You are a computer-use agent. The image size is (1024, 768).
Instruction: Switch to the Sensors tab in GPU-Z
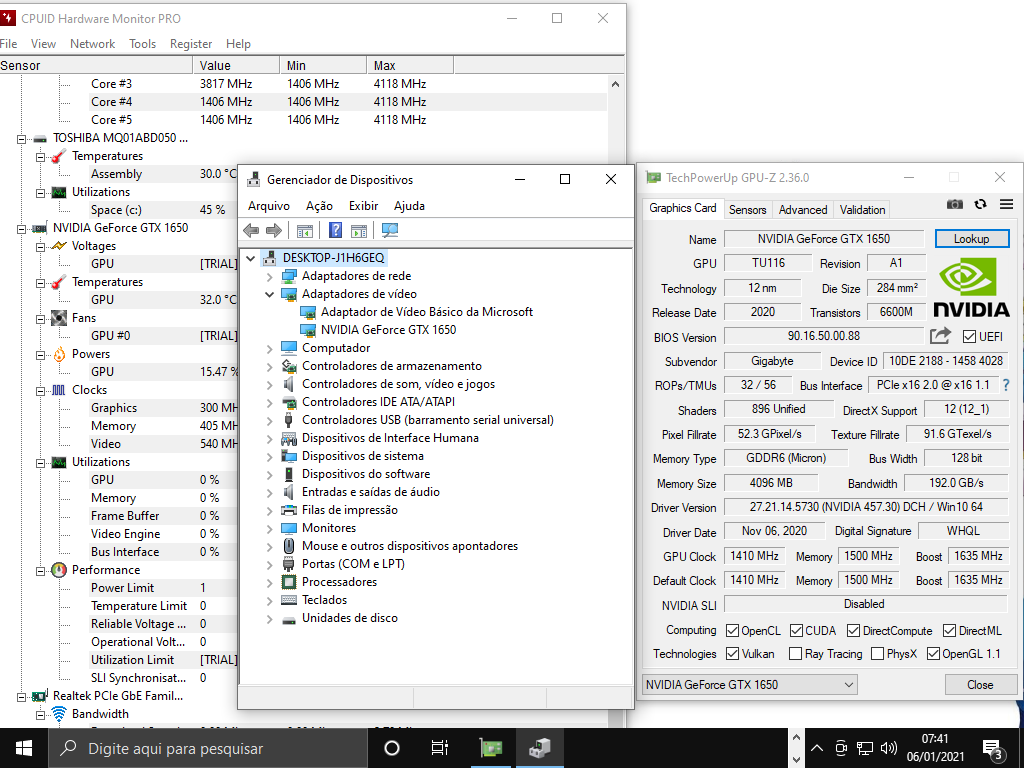coord(747,210)
